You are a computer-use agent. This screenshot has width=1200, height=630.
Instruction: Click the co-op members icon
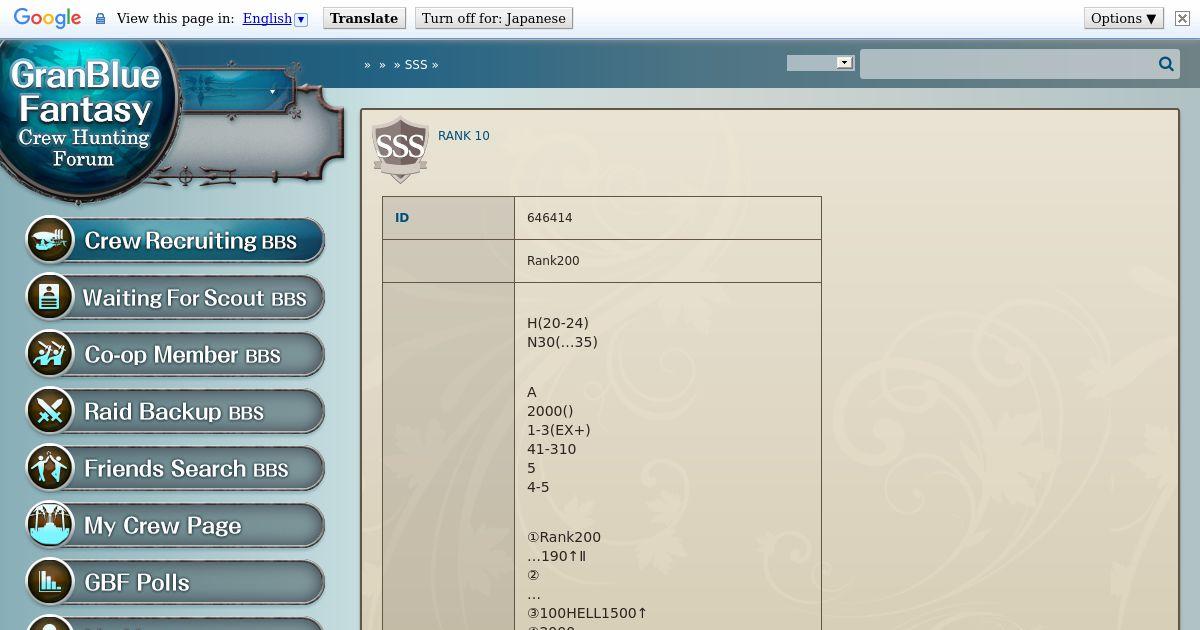coord(50,355)
